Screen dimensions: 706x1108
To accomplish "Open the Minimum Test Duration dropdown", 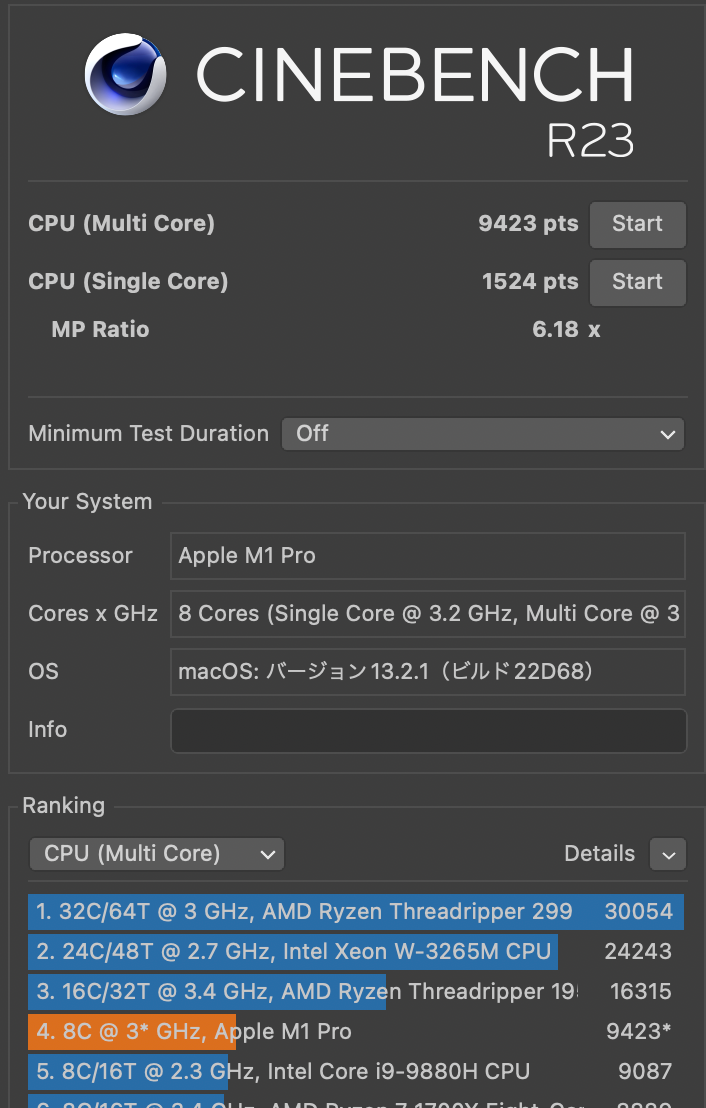I will point(667,434).
